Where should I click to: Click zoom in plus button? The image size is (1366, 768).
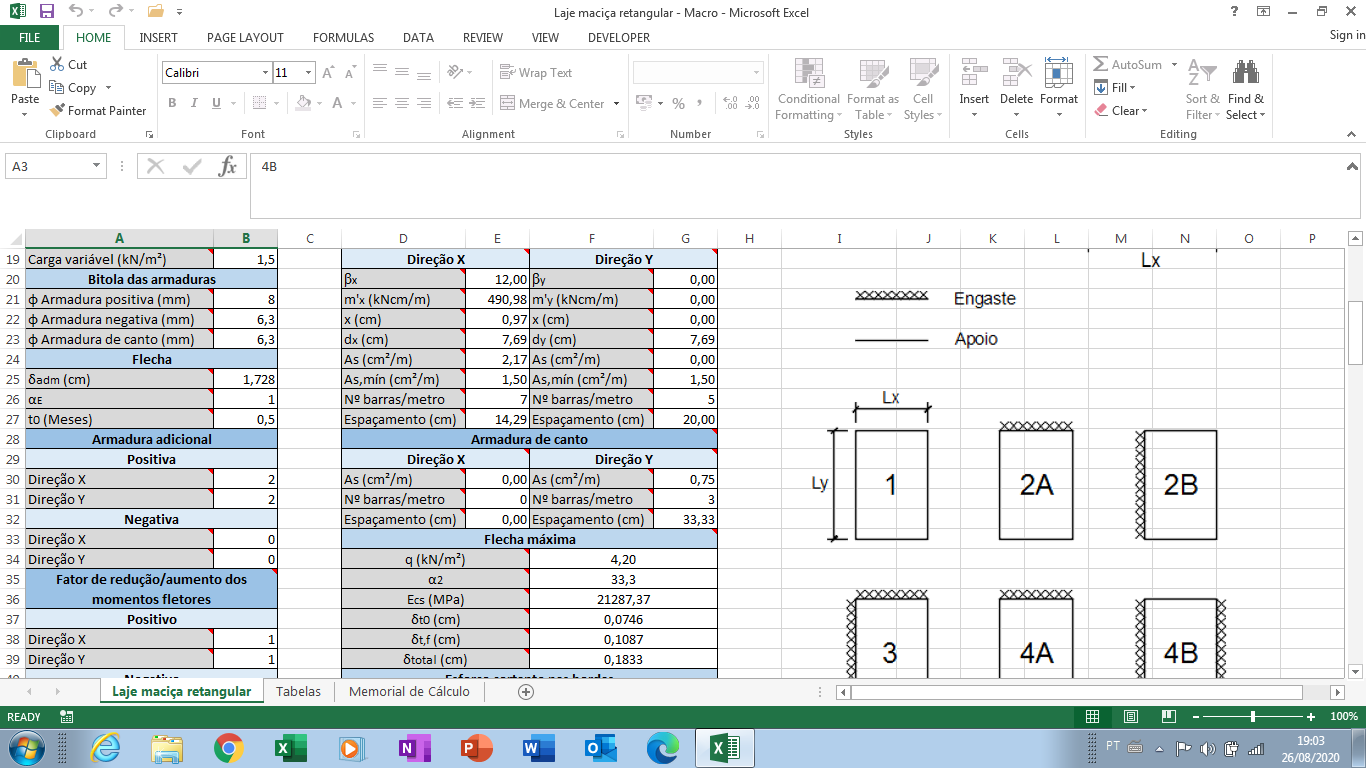1311,717
